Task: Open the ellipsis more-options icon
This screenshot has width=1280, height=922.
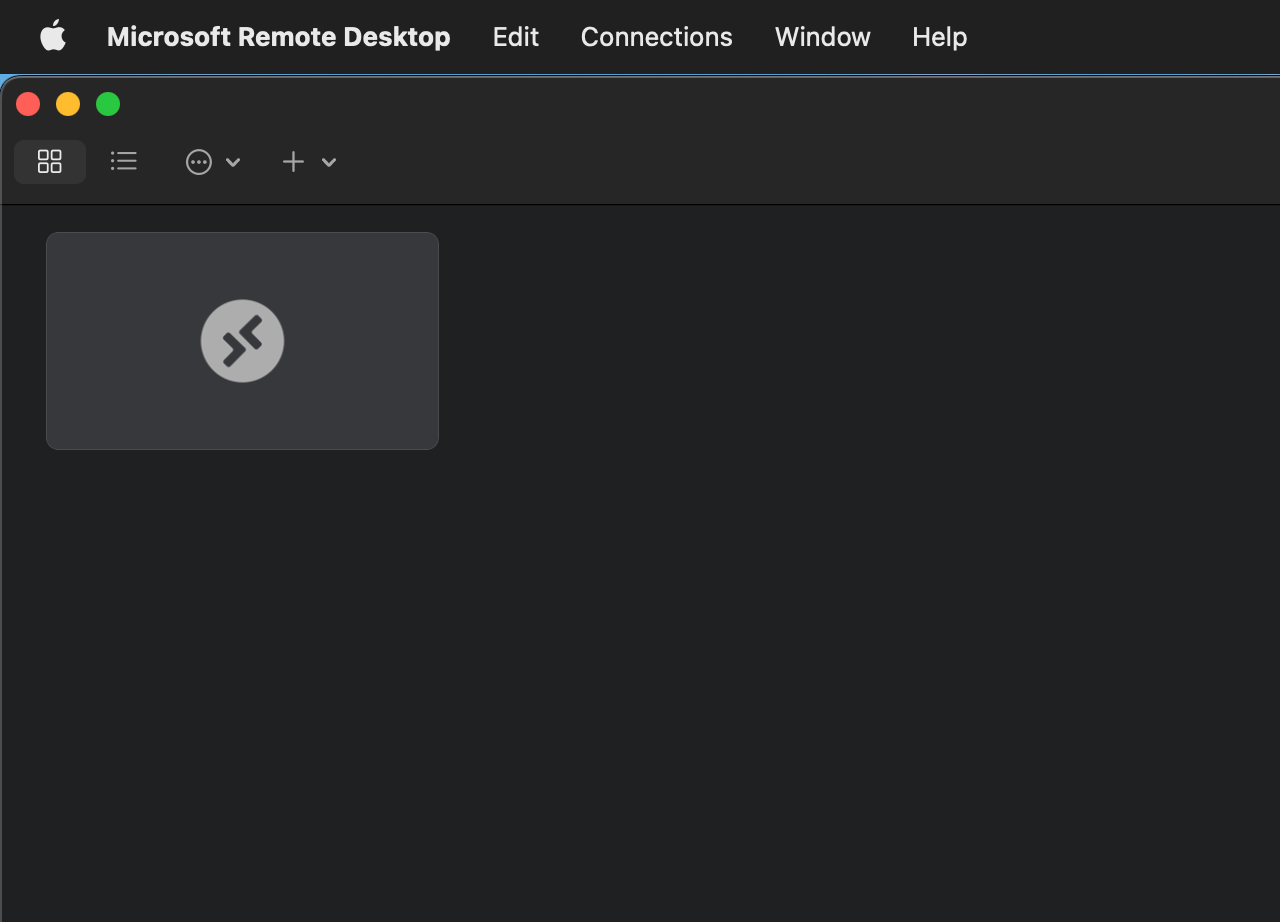Action: point(199,161)
